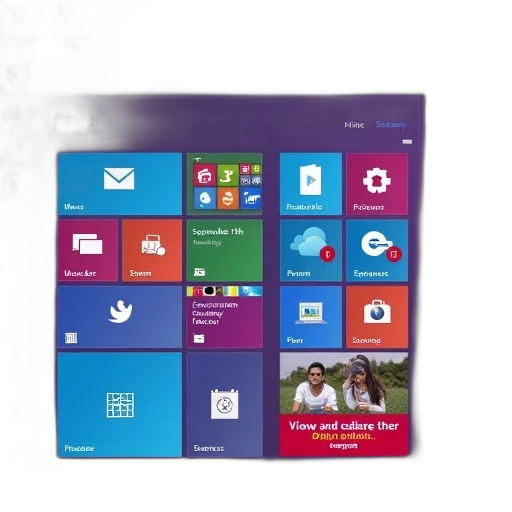Open the Mail tile with envelope icon
Viewport: 512px width, 512px height.
point(120,184)
